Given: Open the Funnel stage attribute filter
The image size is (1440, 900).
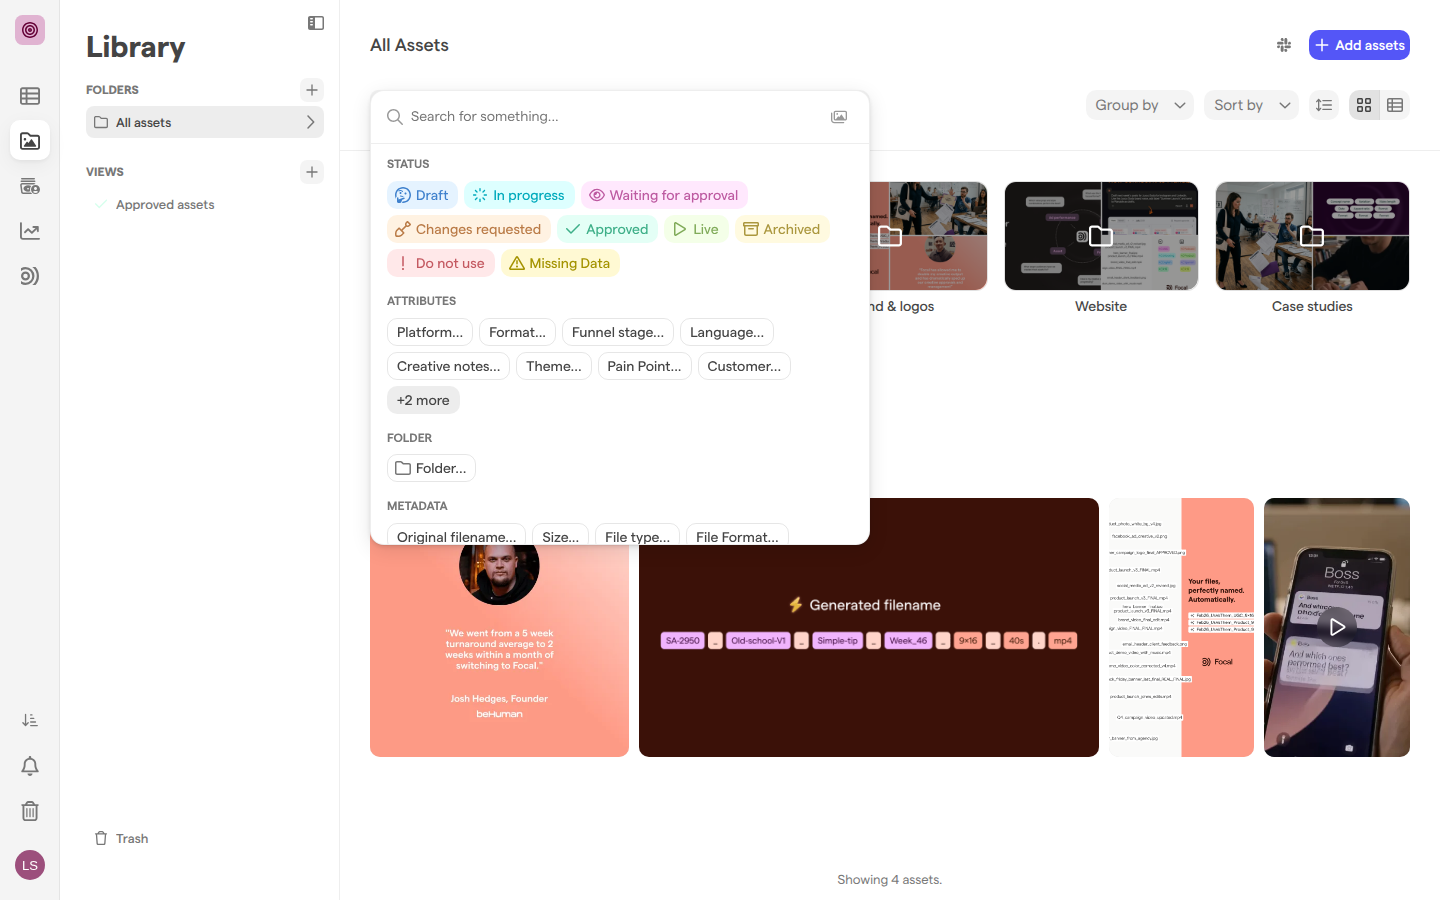Looking at the screenshot, I should pos(618,332).
